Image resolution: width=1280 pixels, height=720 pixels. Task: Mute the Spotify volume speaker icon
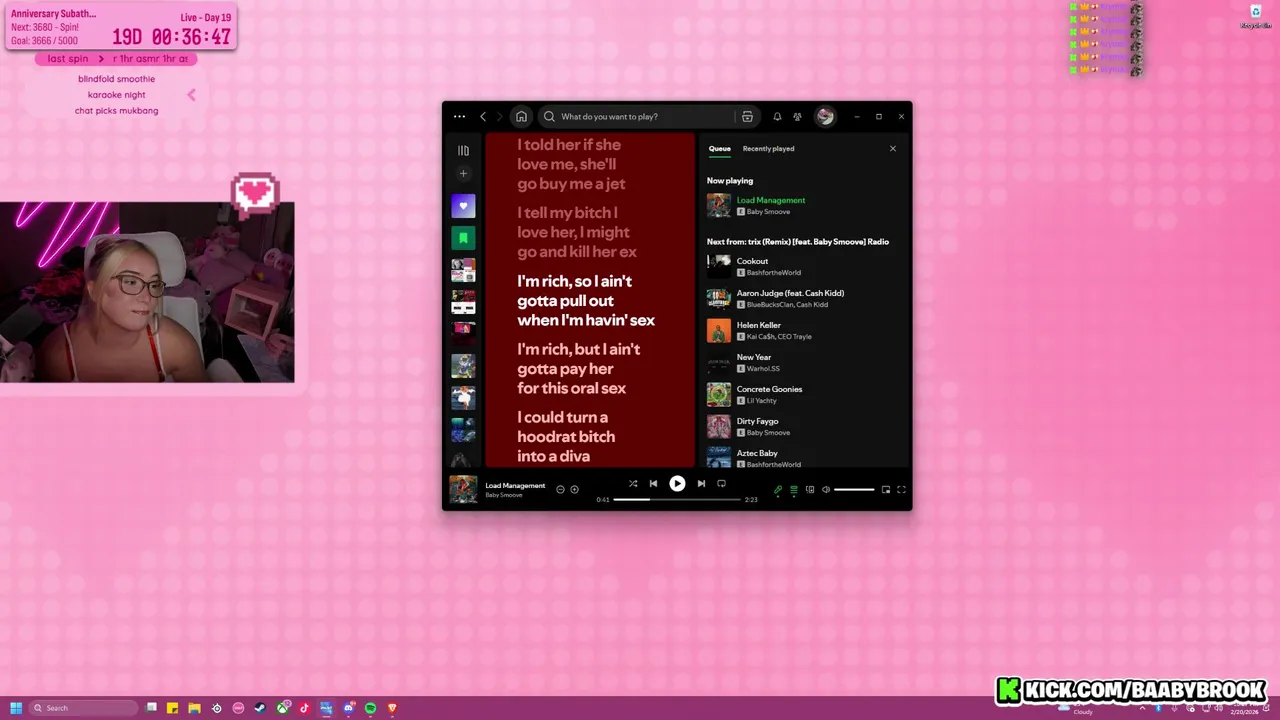[x=826, y=490]
